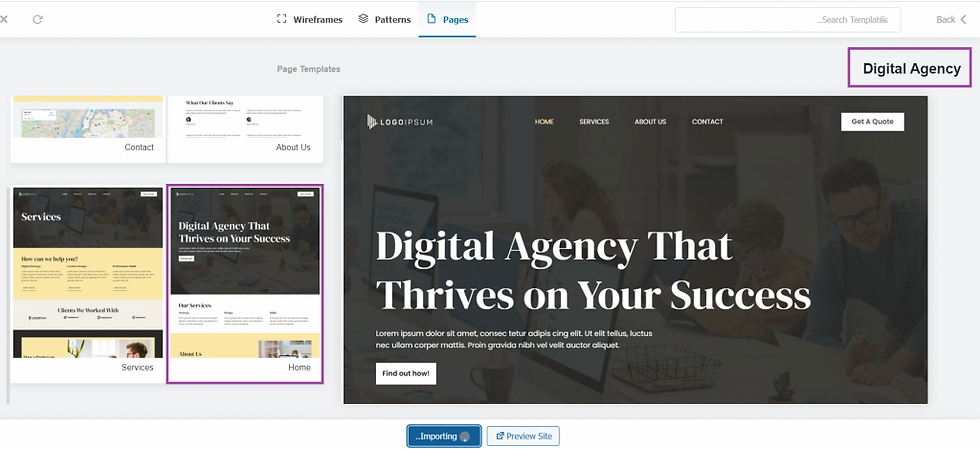
Task: Click the Page Templates heading text
Action: [x=309, y=69]
